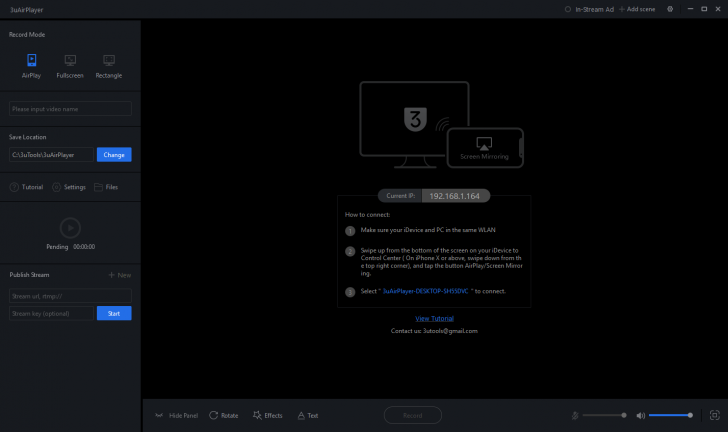Image resolution: width=728 pixels, height=432 pixels.
Task: Select Rectangle record mode
Action: coord(109,66)
